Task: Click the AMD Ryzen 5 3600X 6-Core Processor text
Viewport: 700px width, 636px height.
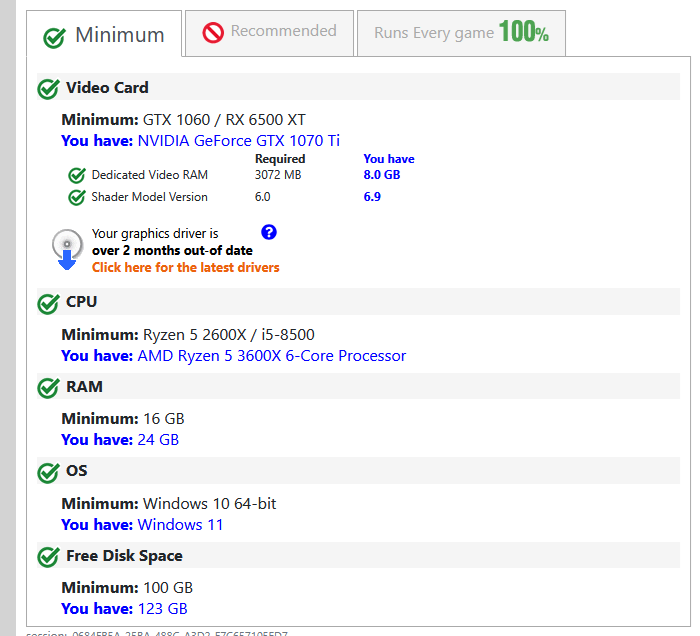Action: pyautogui.click(x=271, y=356)
